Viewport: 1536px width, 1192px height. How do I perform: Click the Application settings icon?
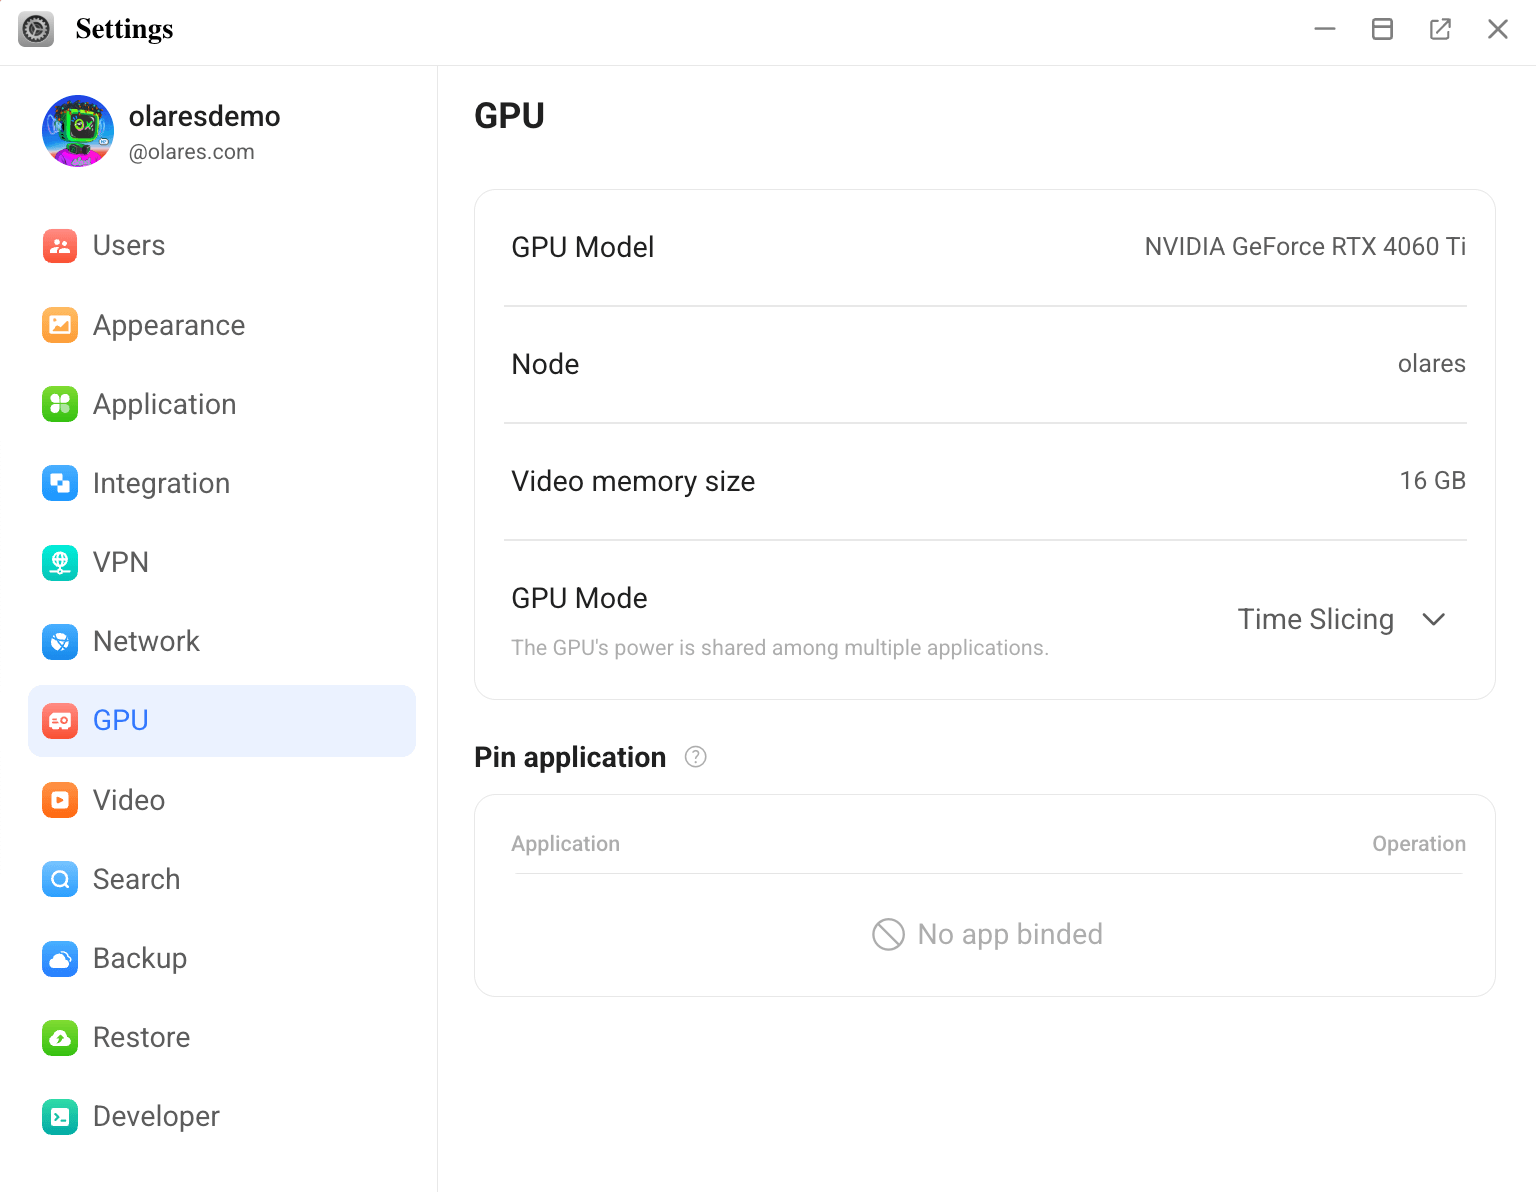pos(60,404)
